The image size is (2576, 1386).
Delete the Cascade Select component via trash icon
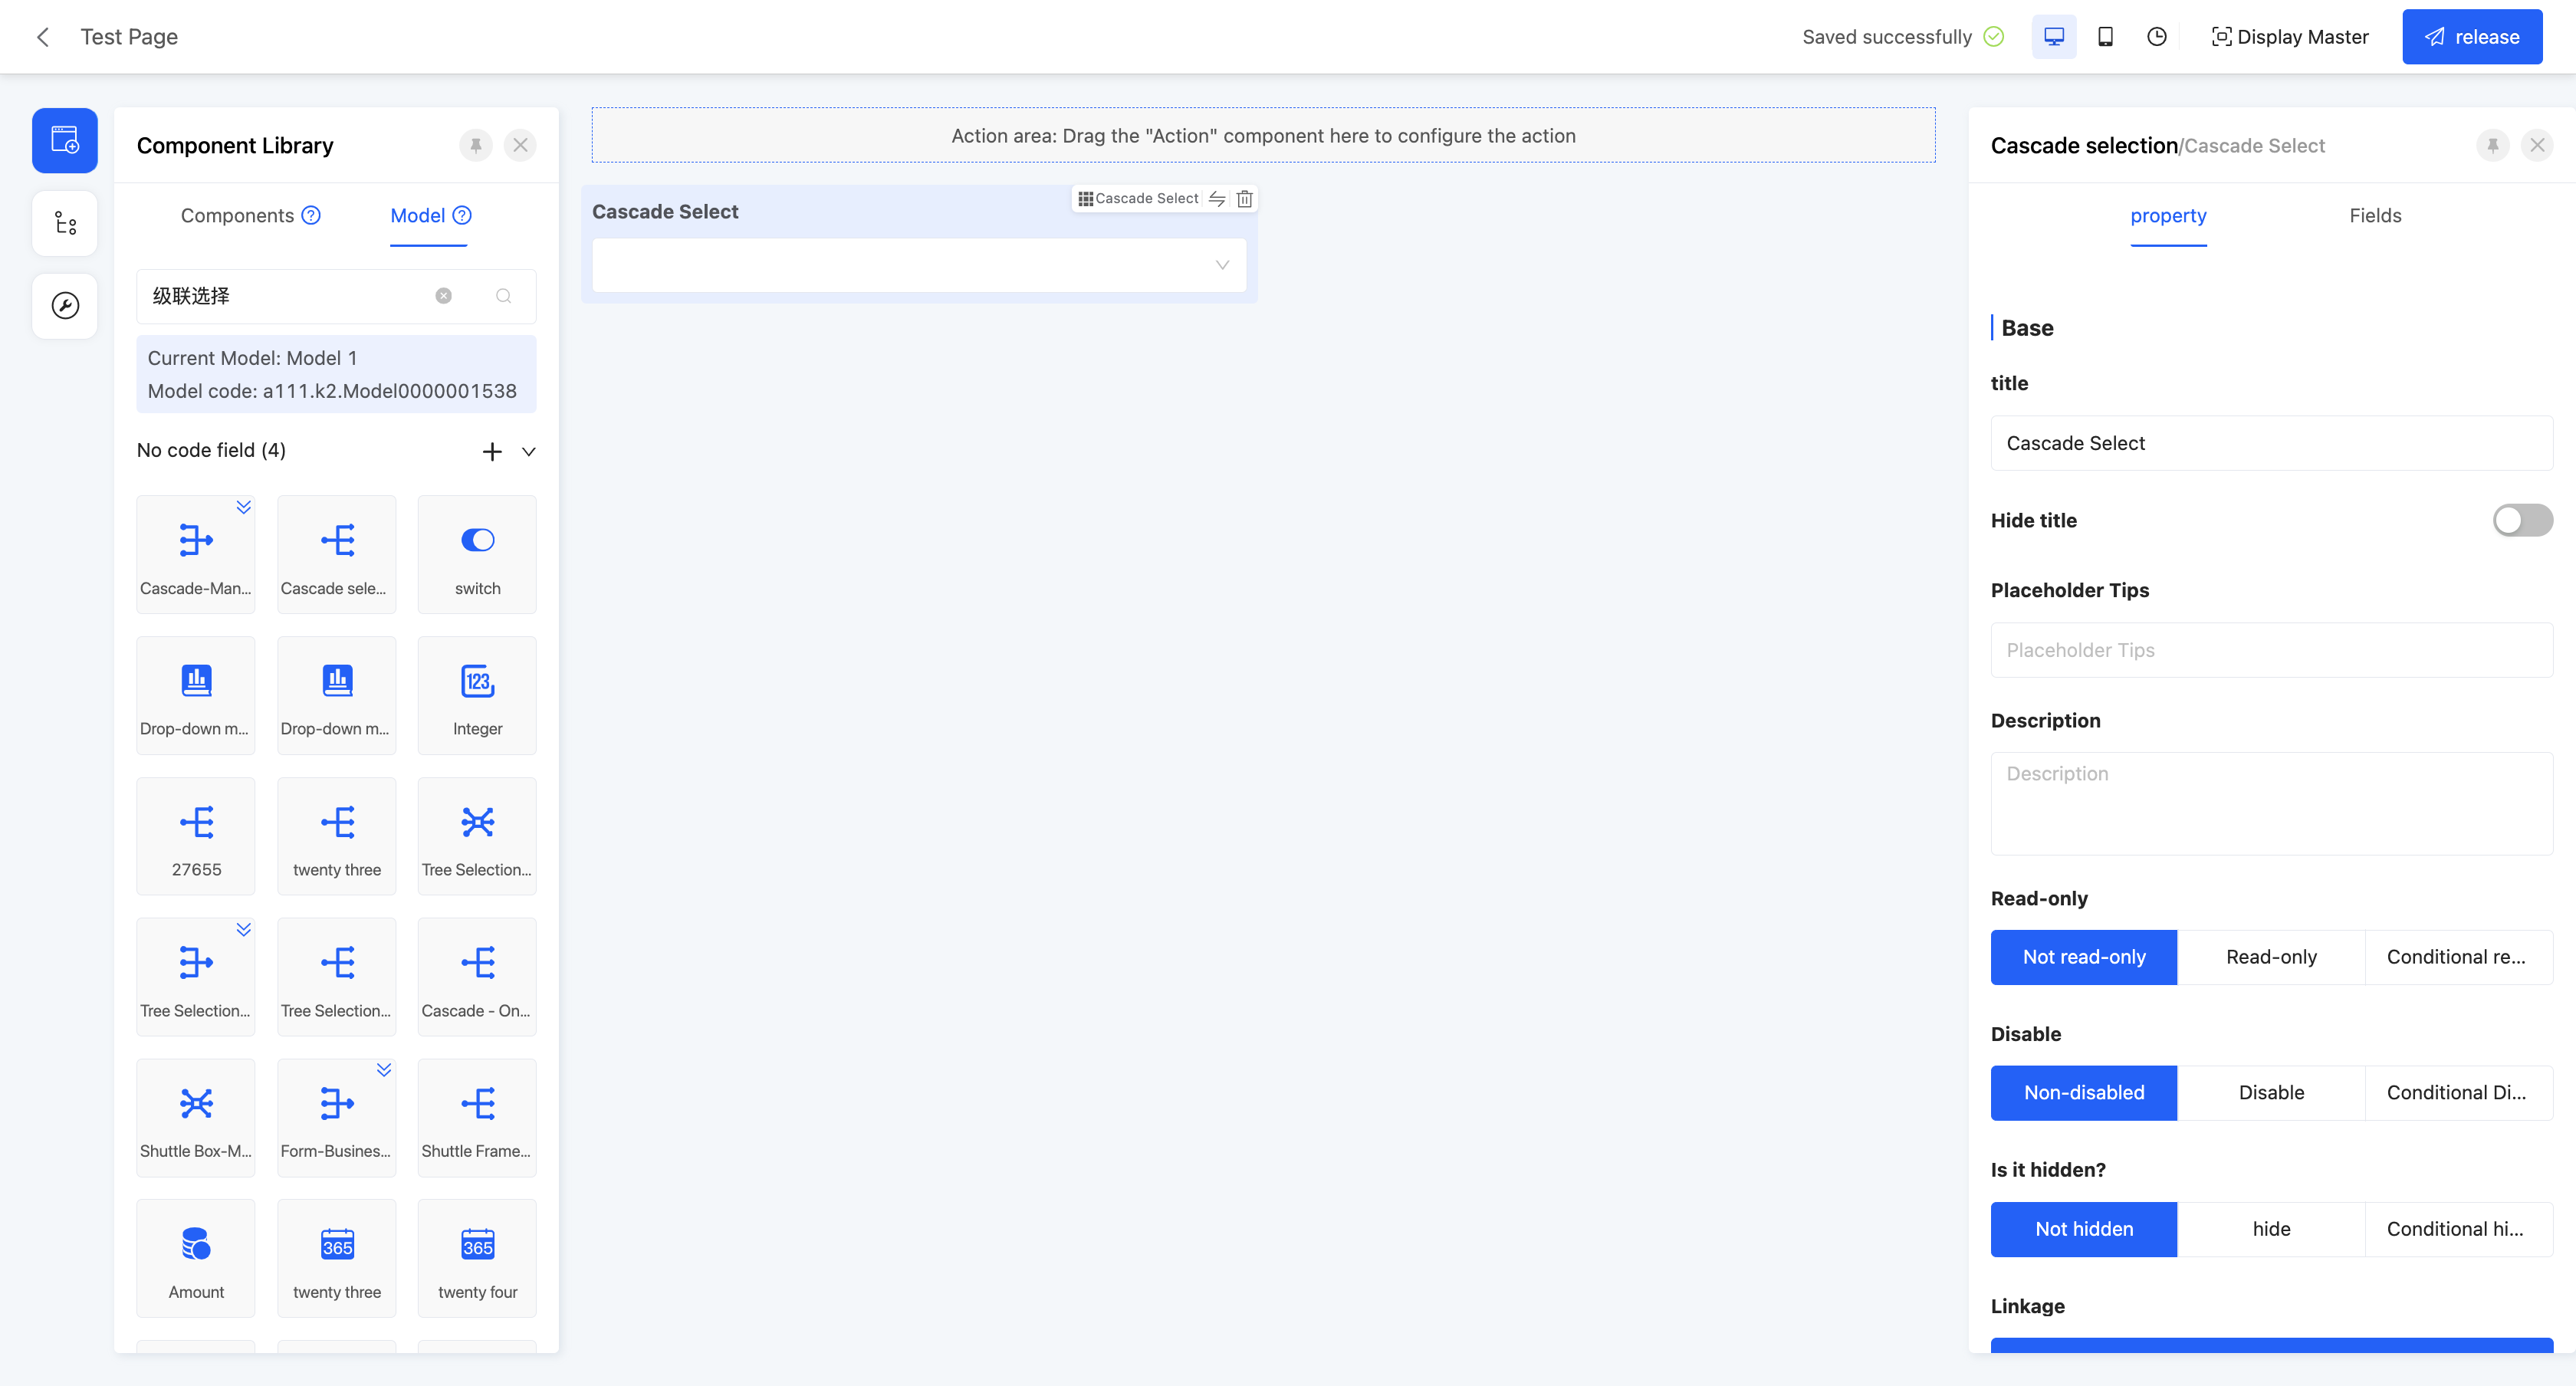pos(1244,199)
